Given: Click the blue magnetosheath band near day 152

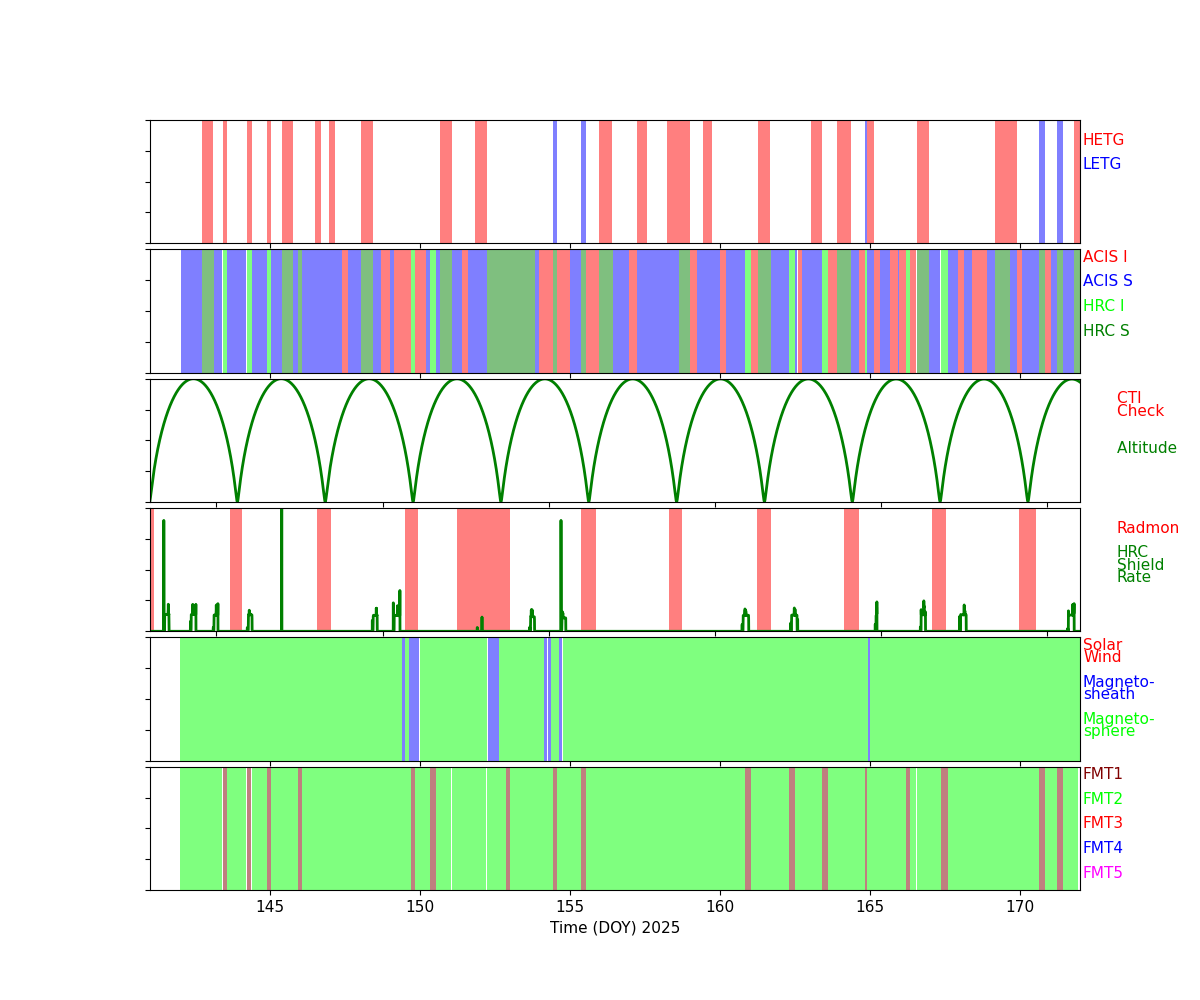Looking at the screenshot, I should tap(493, 699).
